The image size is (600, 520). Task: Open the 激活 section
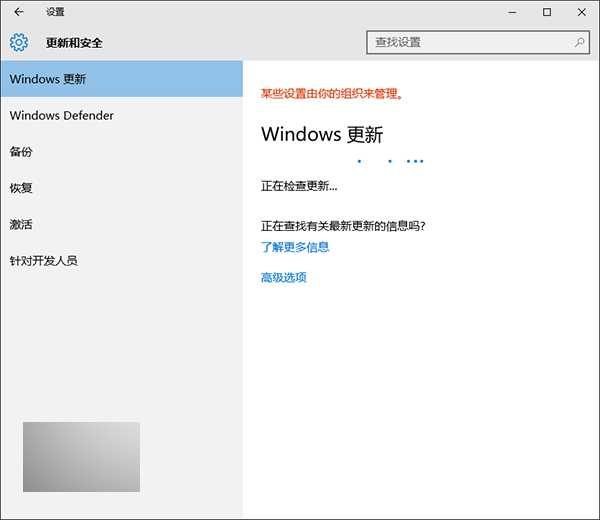[x=122, y=224]
